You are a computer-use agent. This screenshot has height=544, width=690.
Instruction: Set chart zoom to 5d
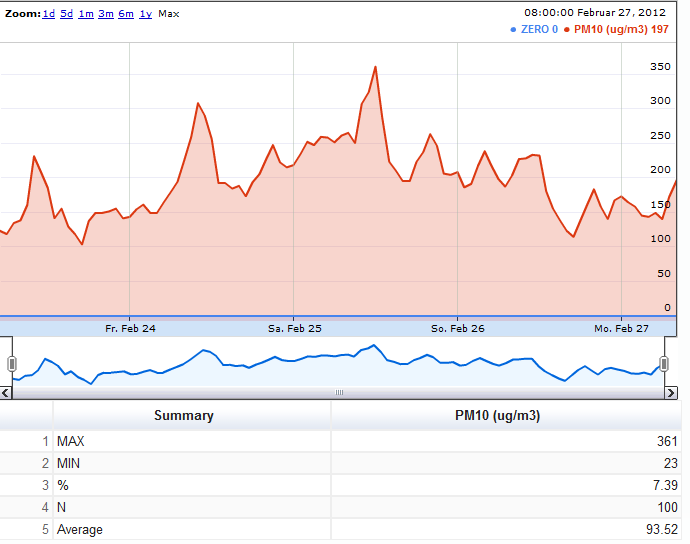66,14
